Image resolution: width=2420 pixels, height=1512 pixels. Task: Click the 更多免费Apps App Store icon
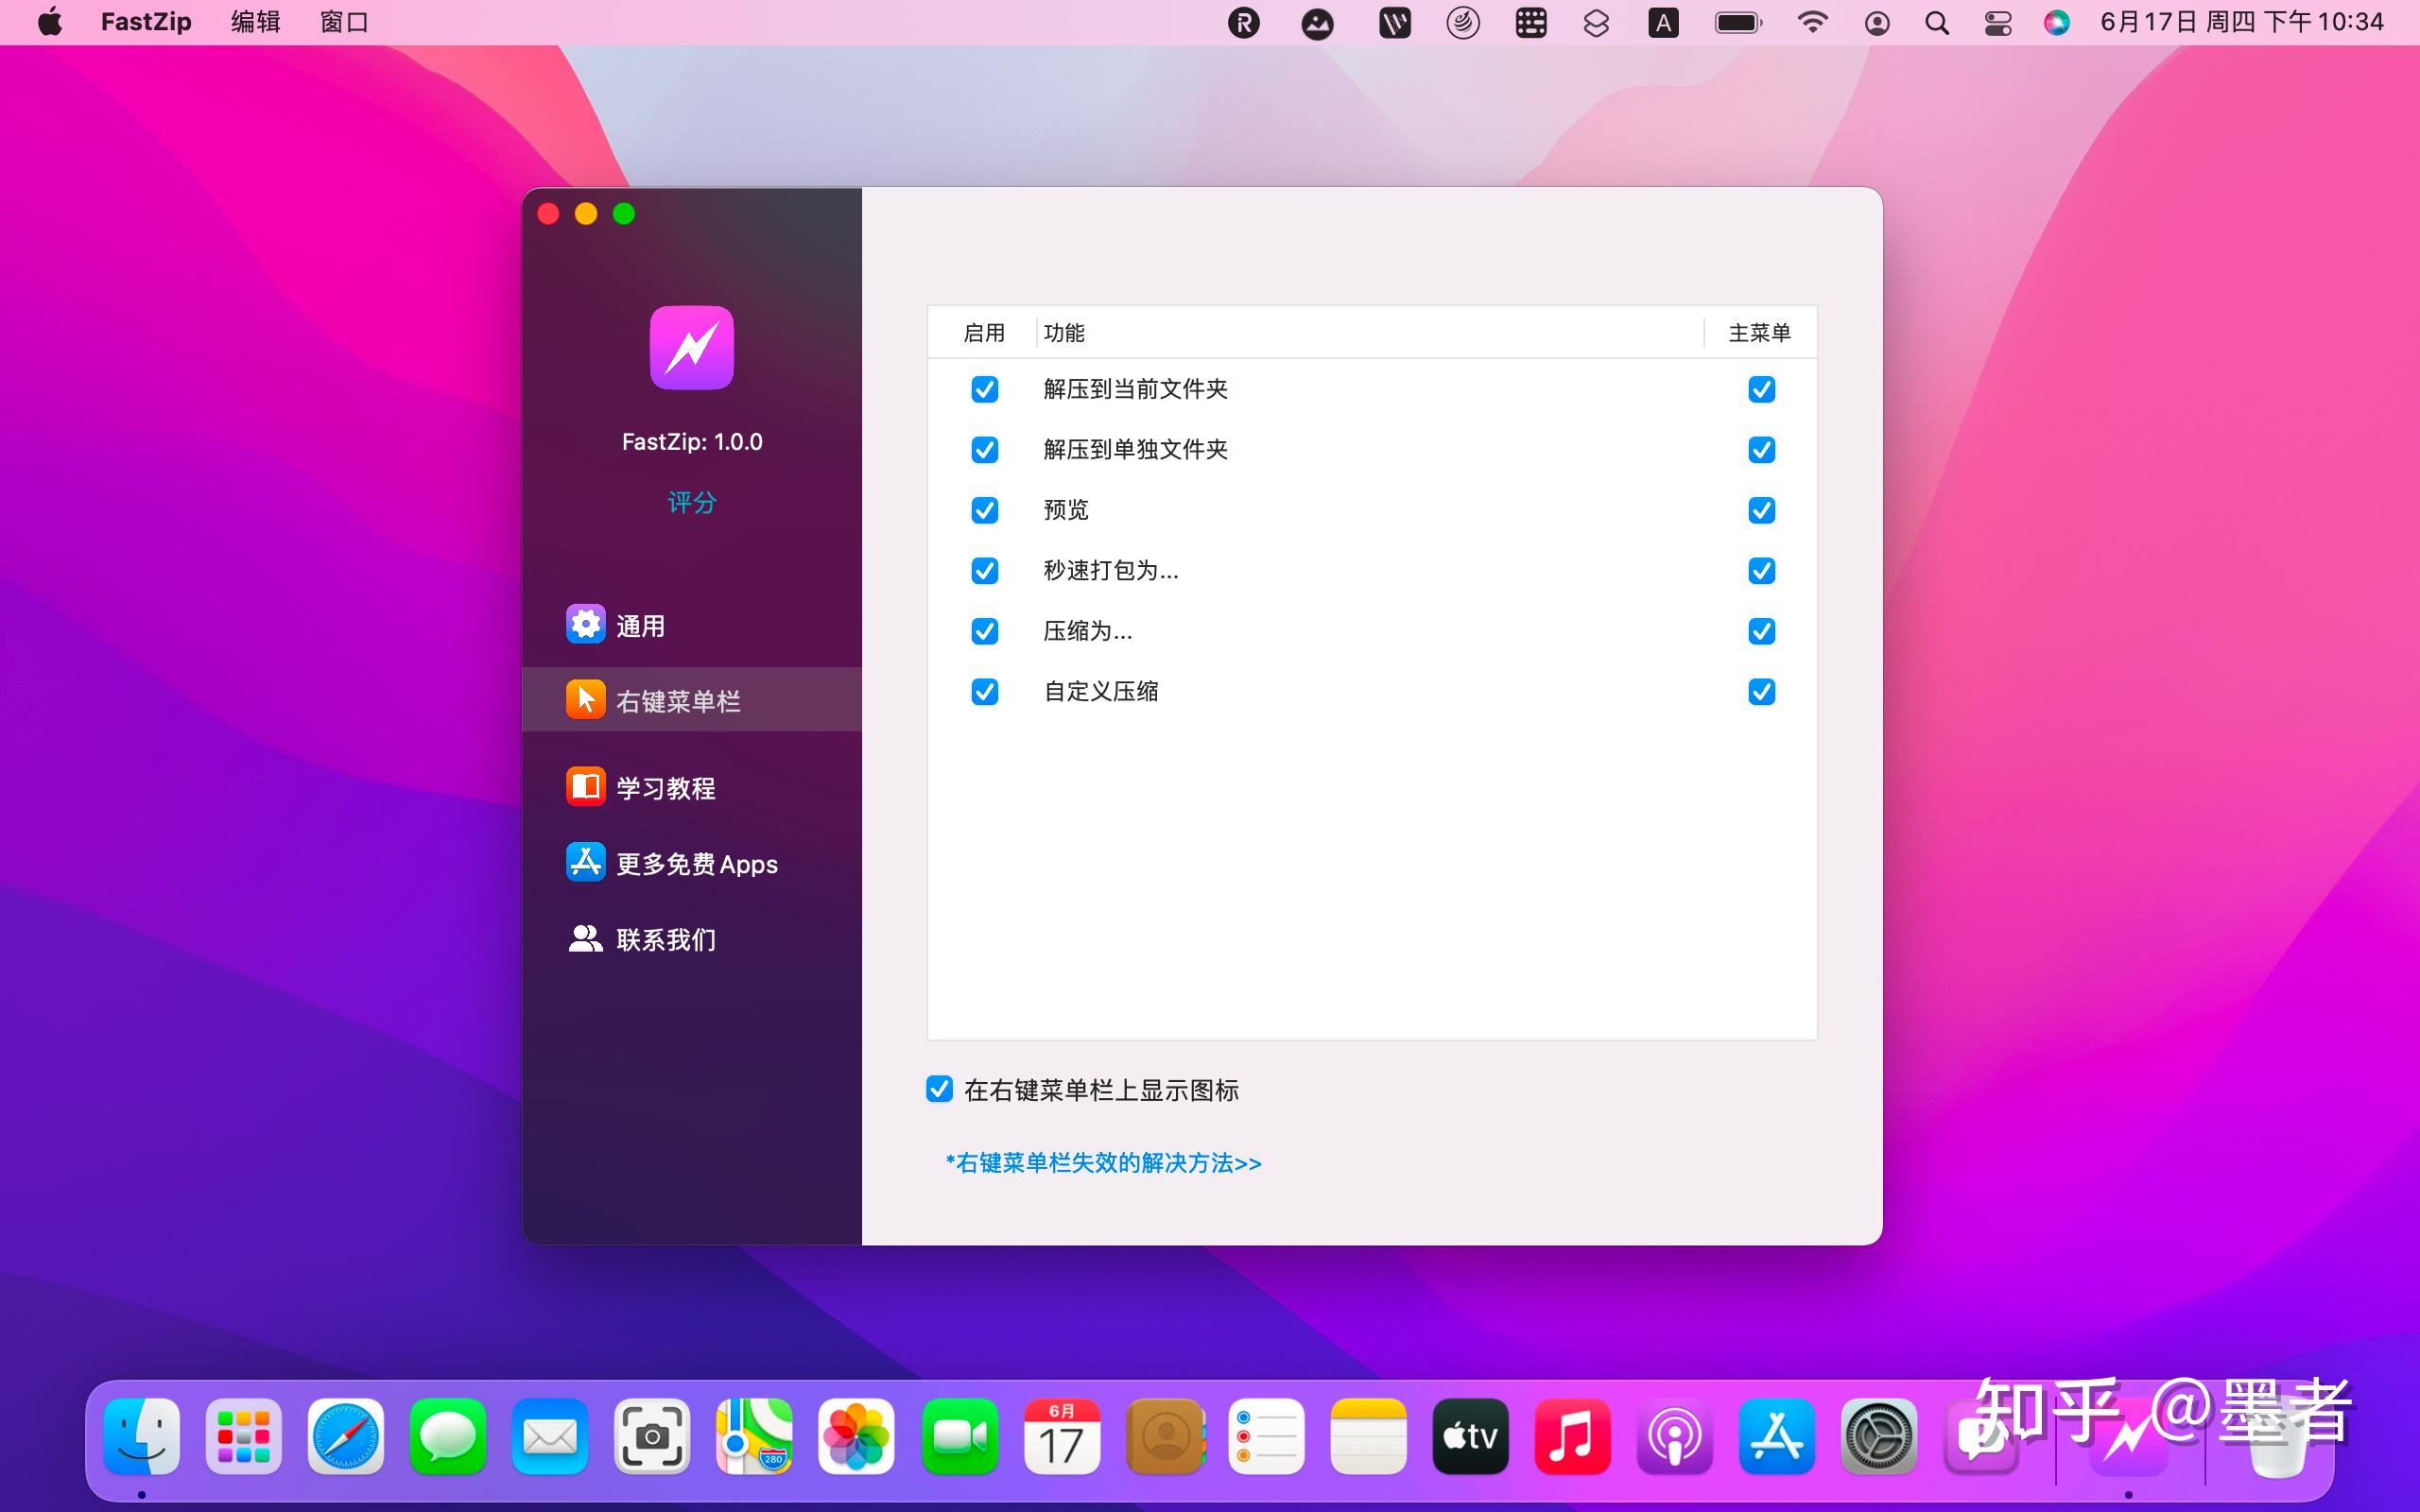pyautogui.click(x=585, y=862)
